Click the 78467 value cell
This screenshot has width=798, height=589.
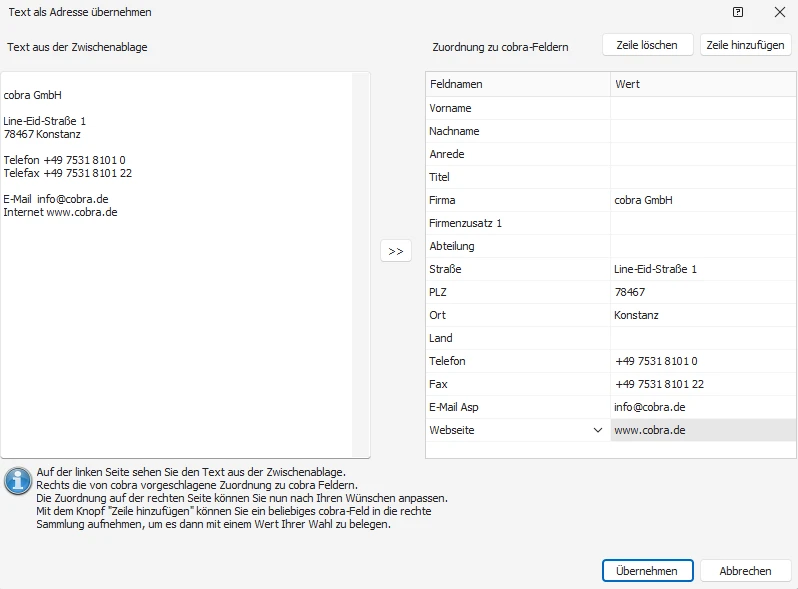703,292
